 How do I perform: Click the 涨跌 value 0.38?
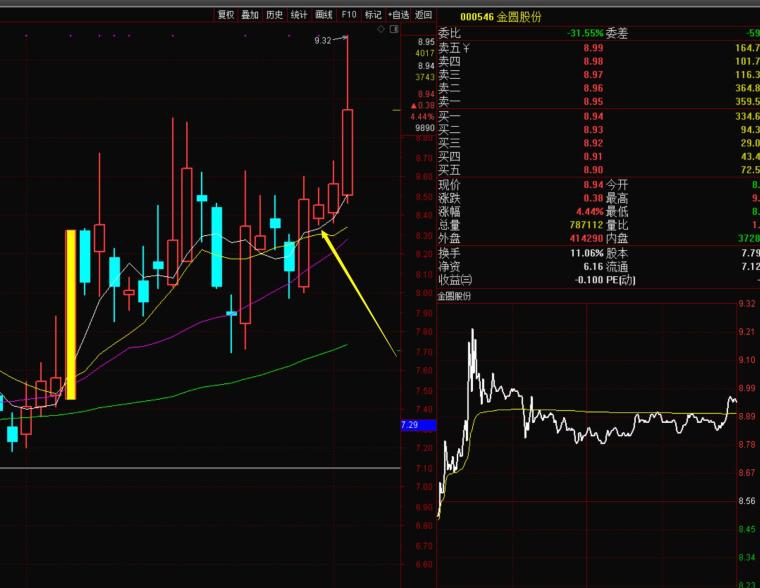pos(593,198)
